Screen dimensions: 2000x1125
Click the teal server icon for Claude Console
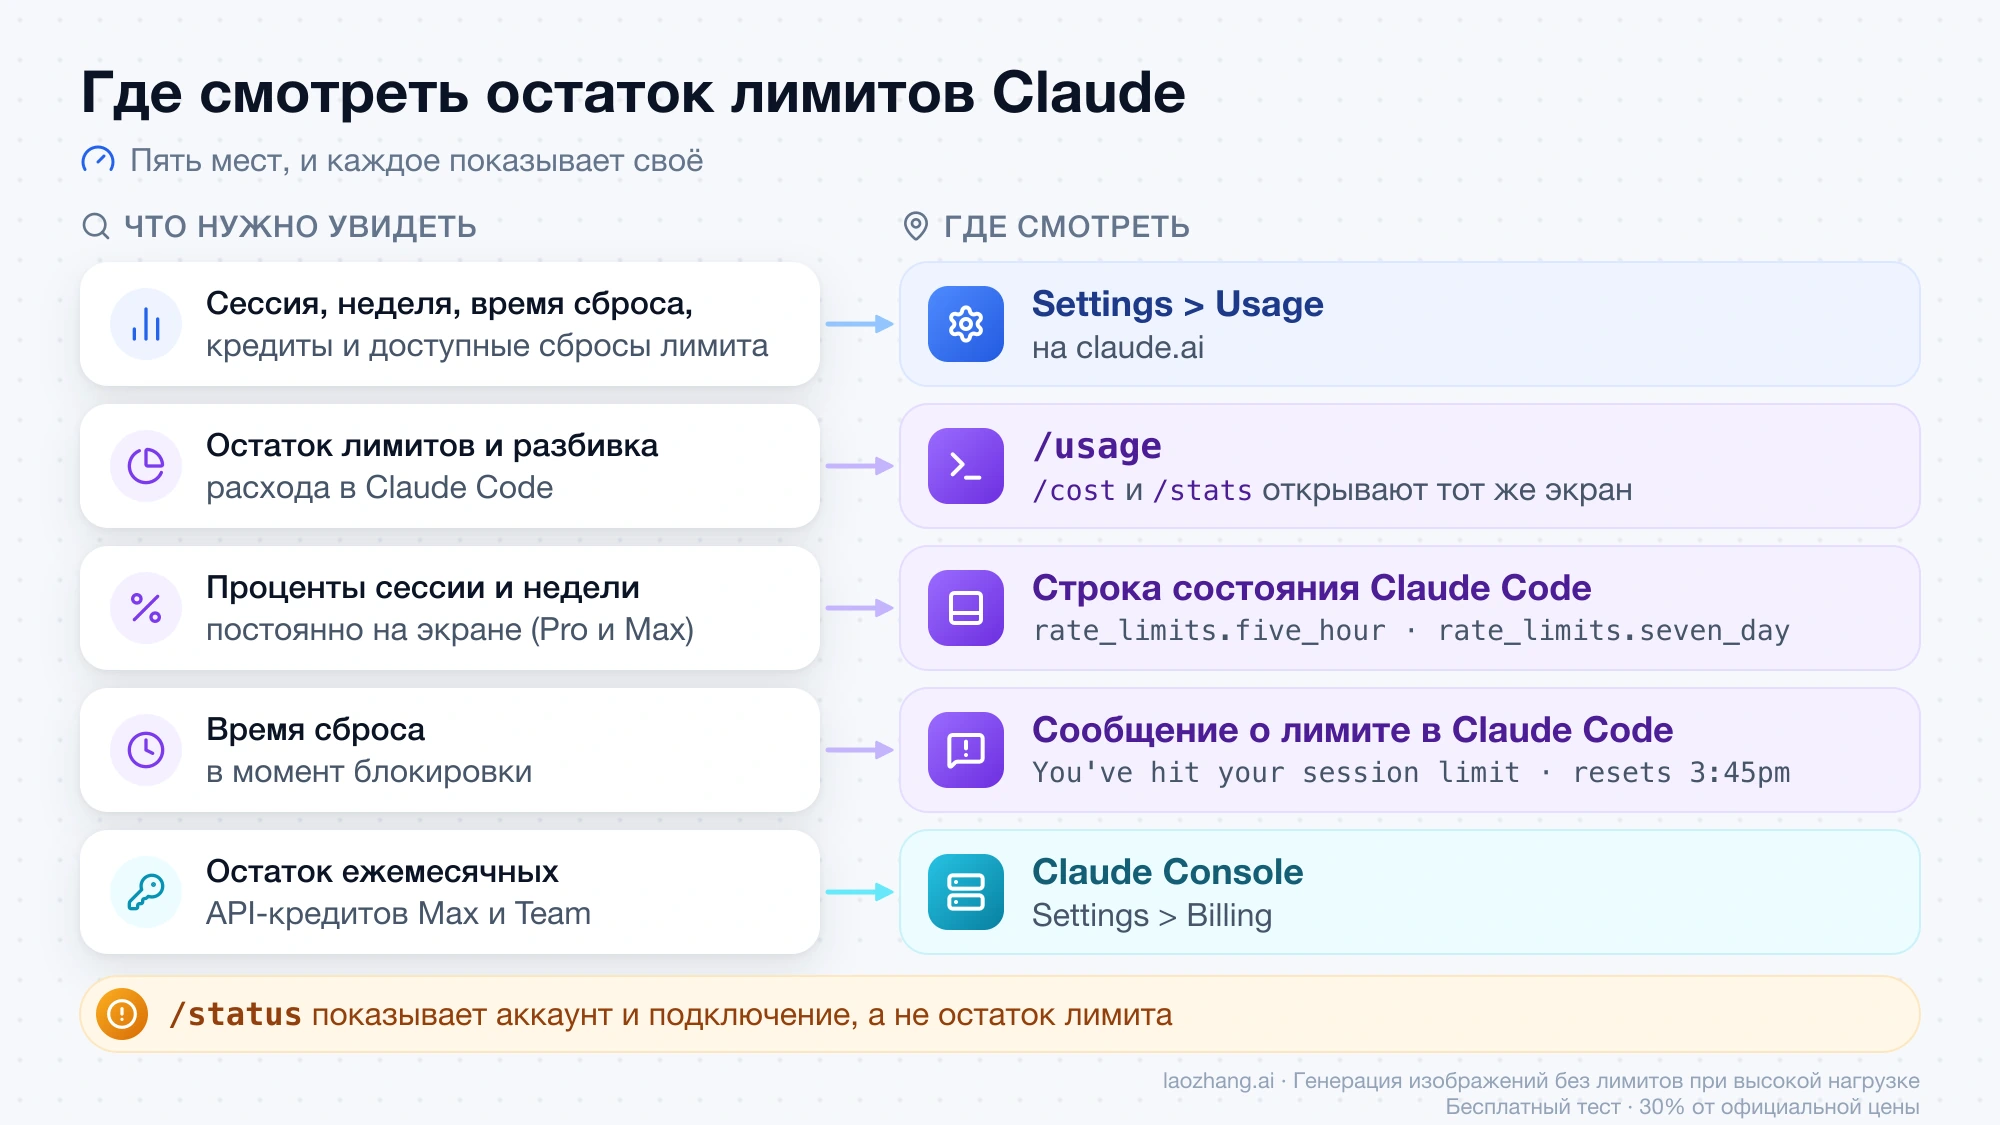tap(966, 892)
